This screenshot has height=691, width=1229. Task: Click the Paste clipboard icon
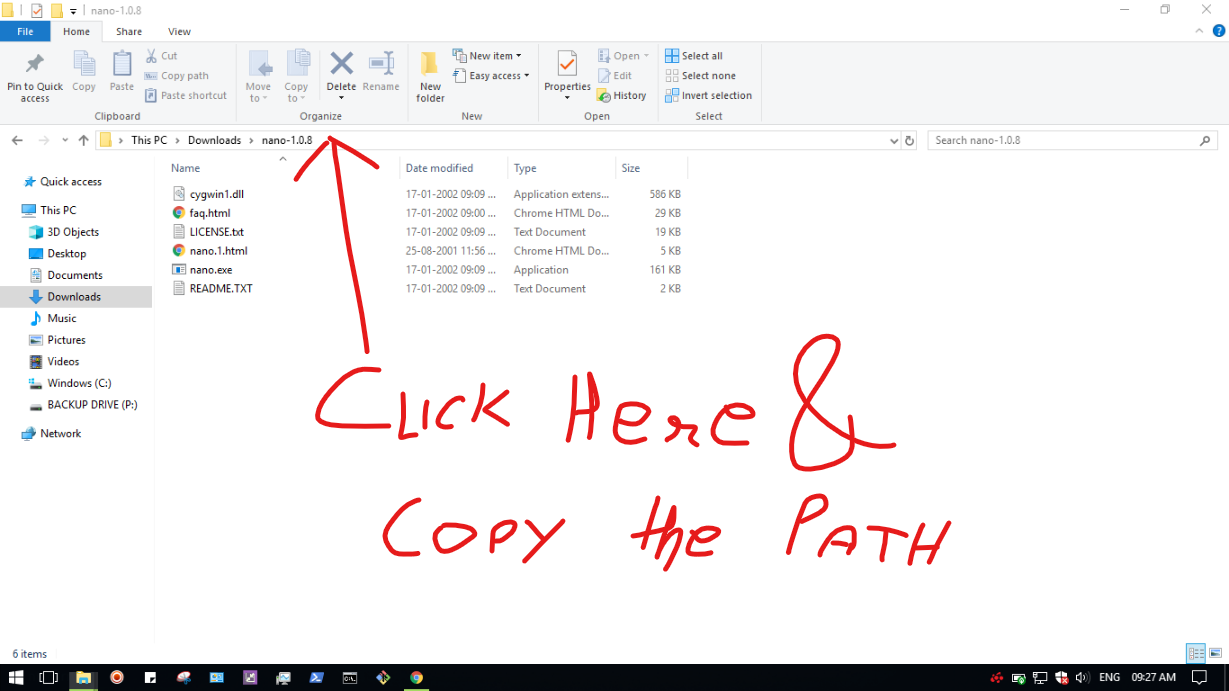tap(122, 64)
